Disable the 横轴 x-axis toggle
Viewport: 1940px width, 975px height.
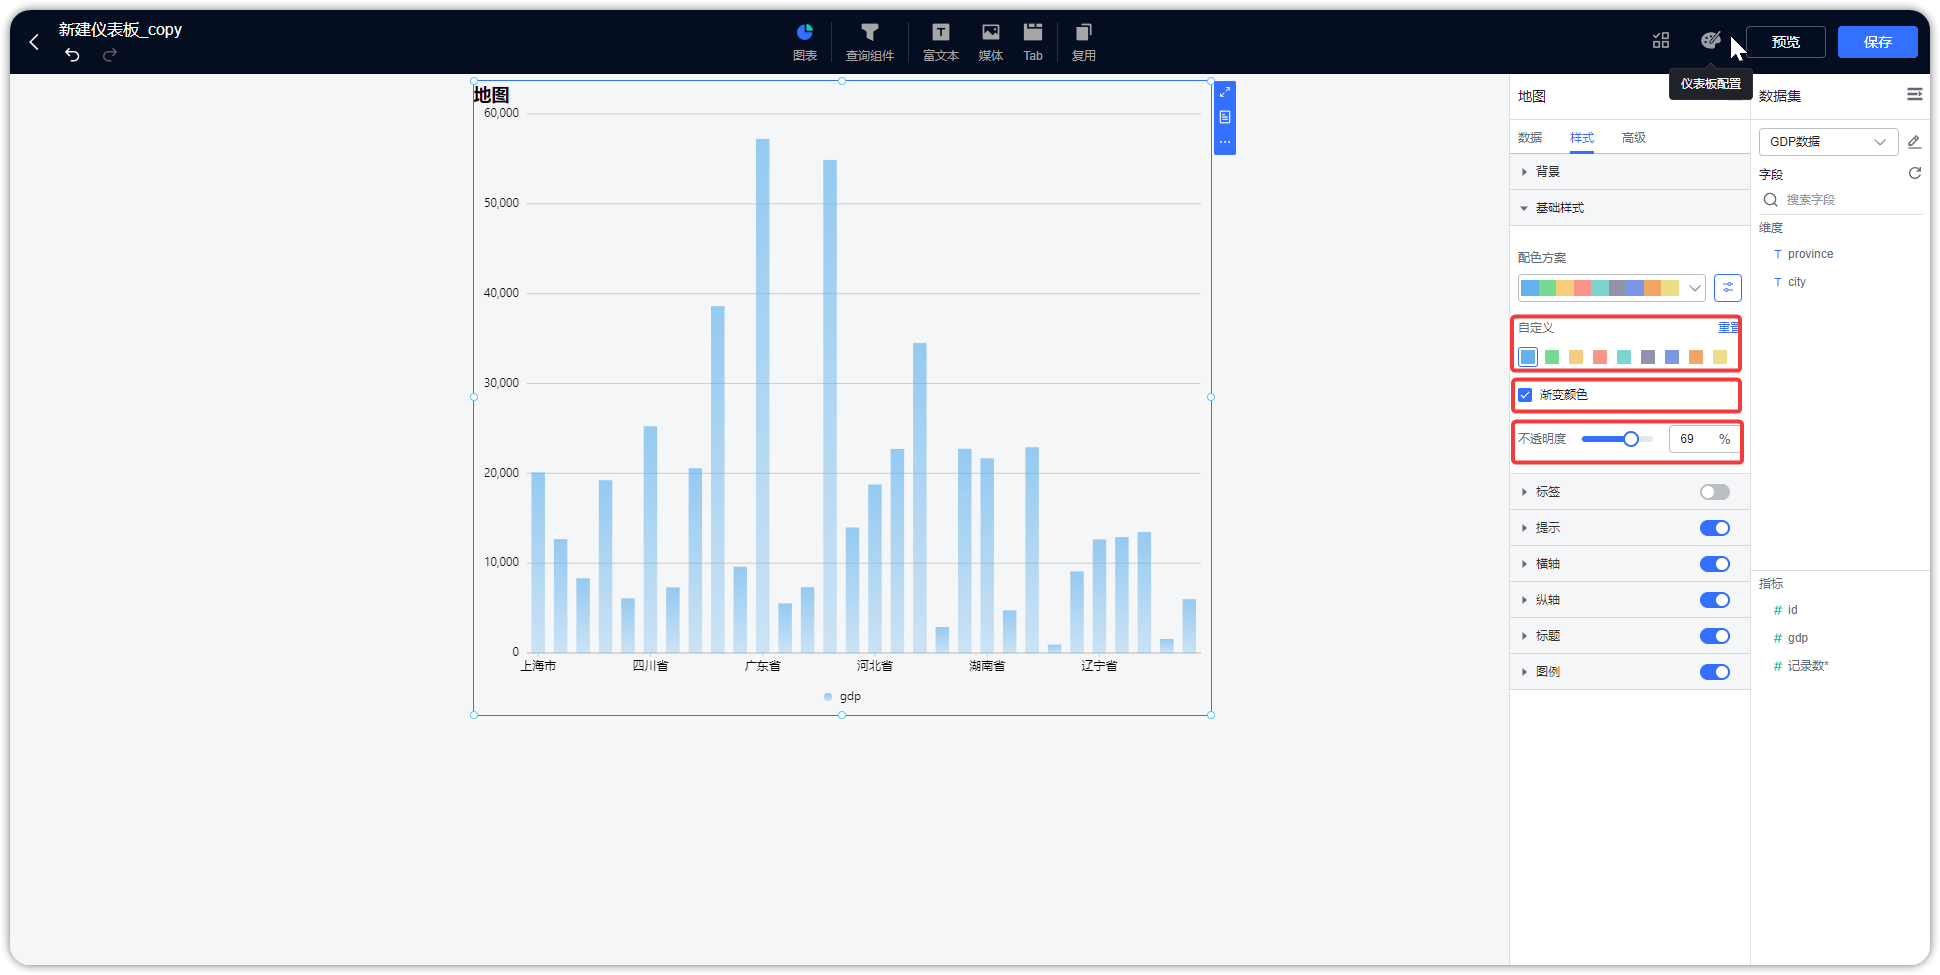tap(1715, 564)
